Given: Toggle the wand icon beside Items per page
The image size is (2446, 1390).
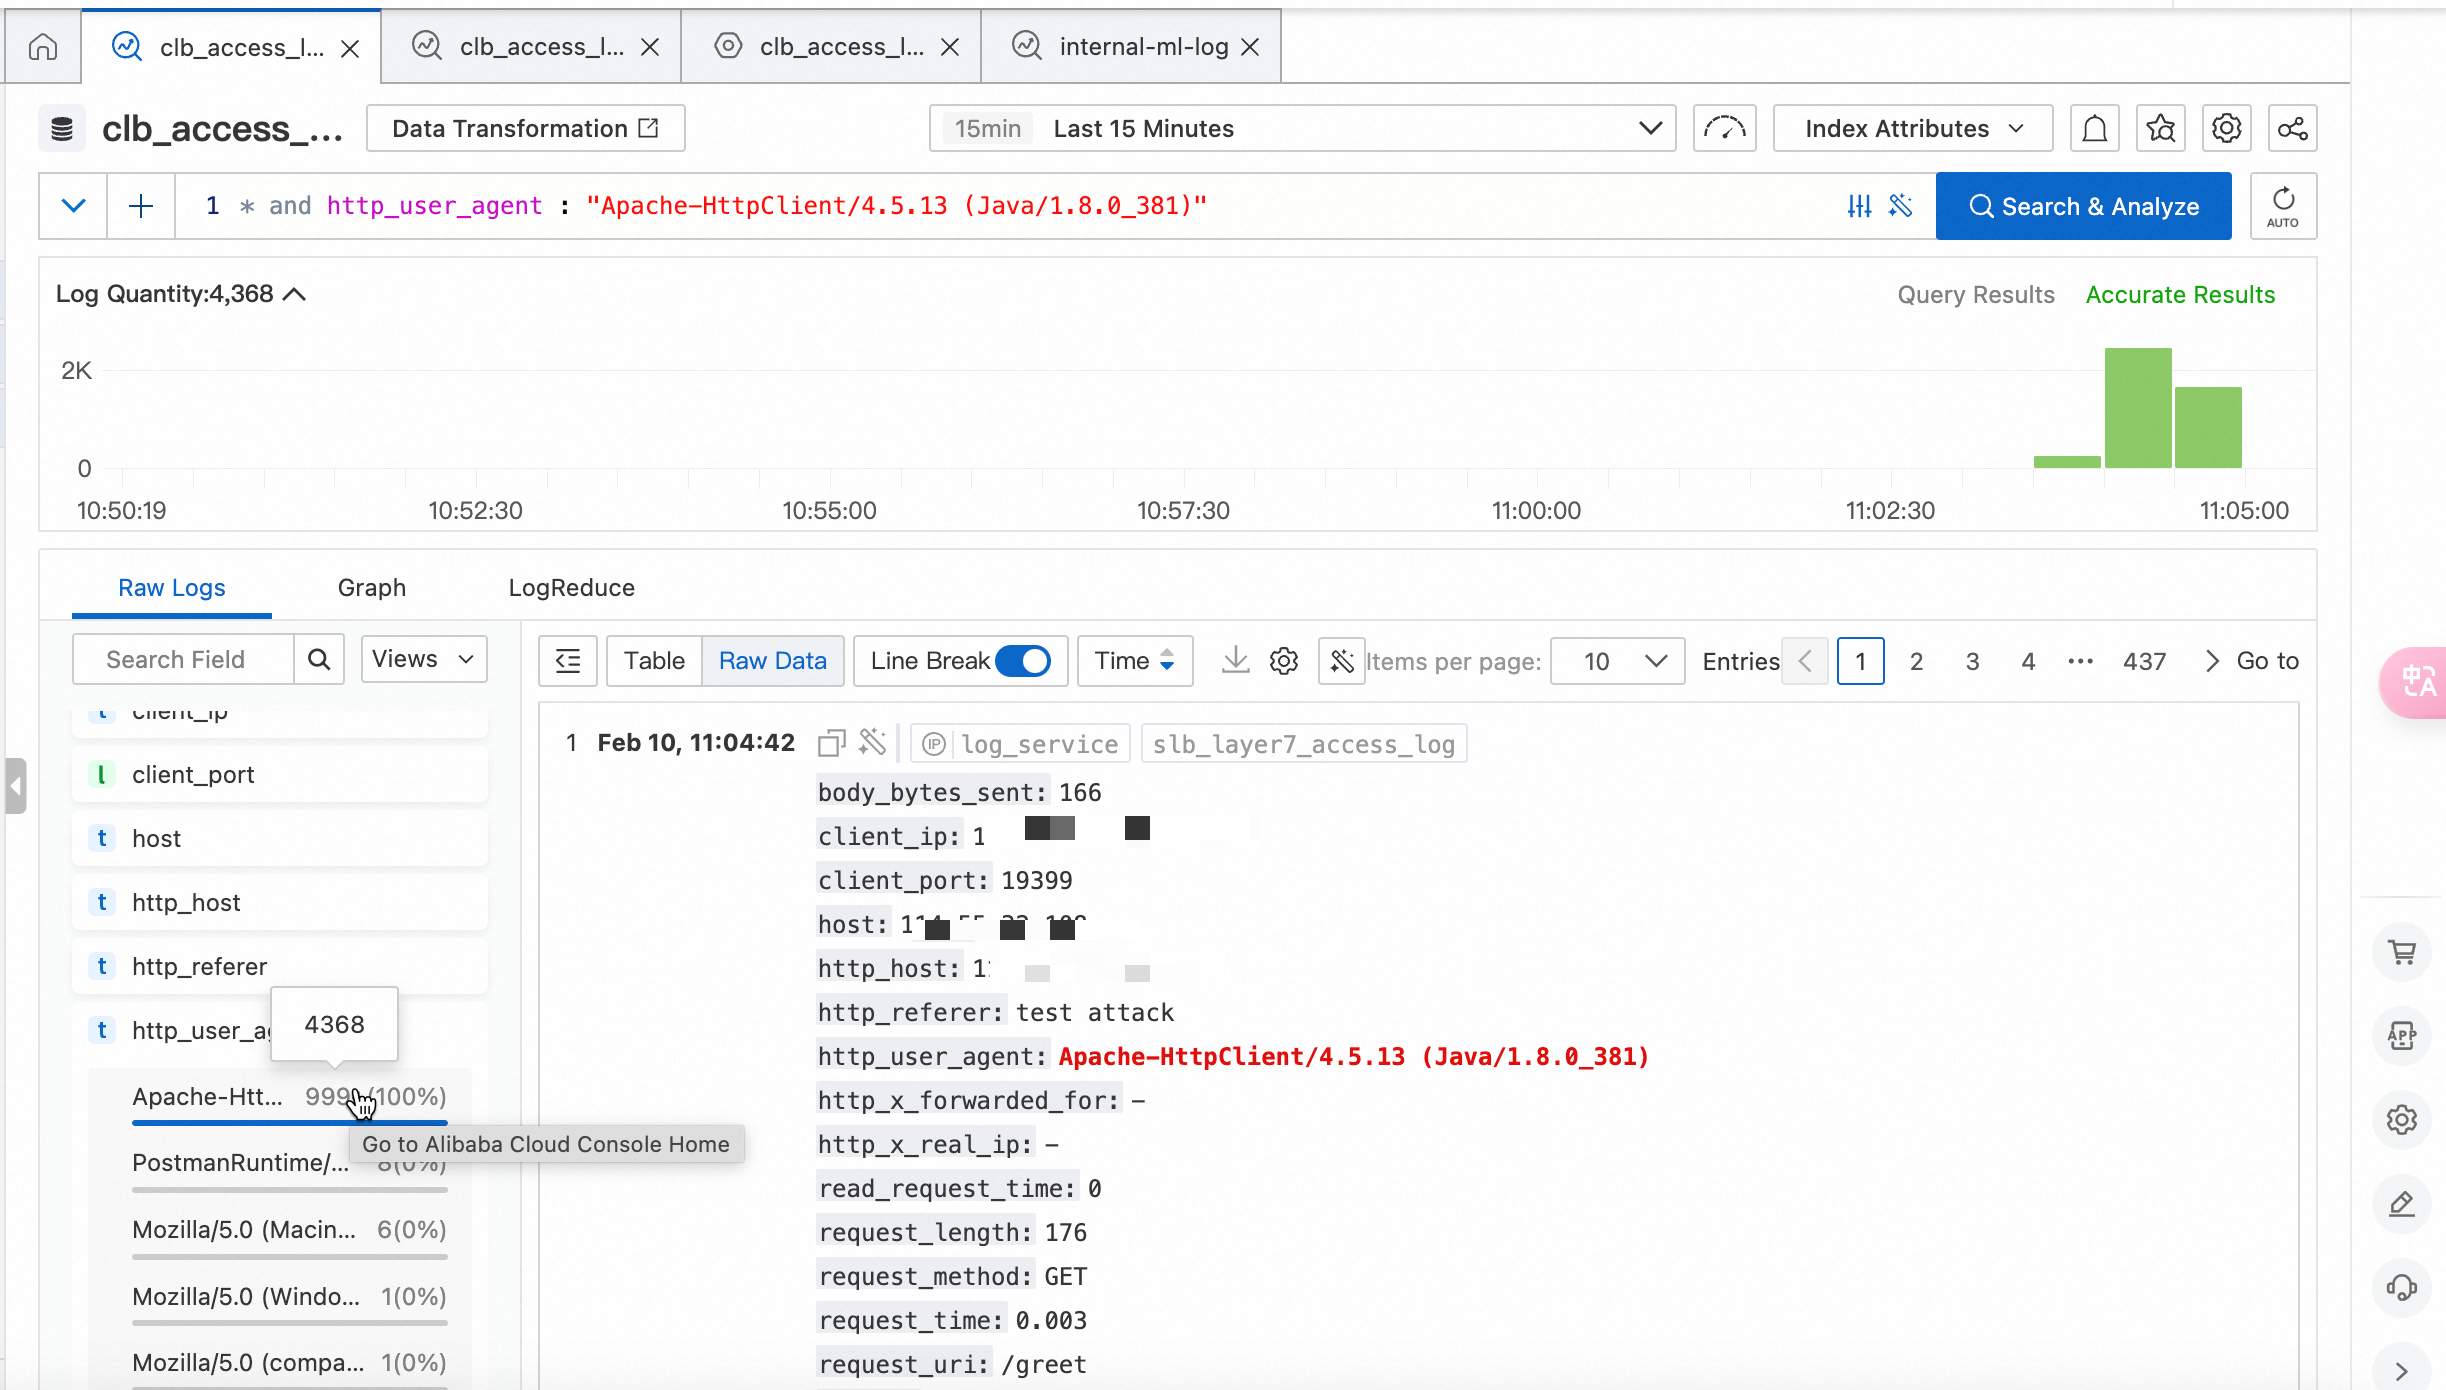Looking at the screenshot, I should coord(1341,661).
